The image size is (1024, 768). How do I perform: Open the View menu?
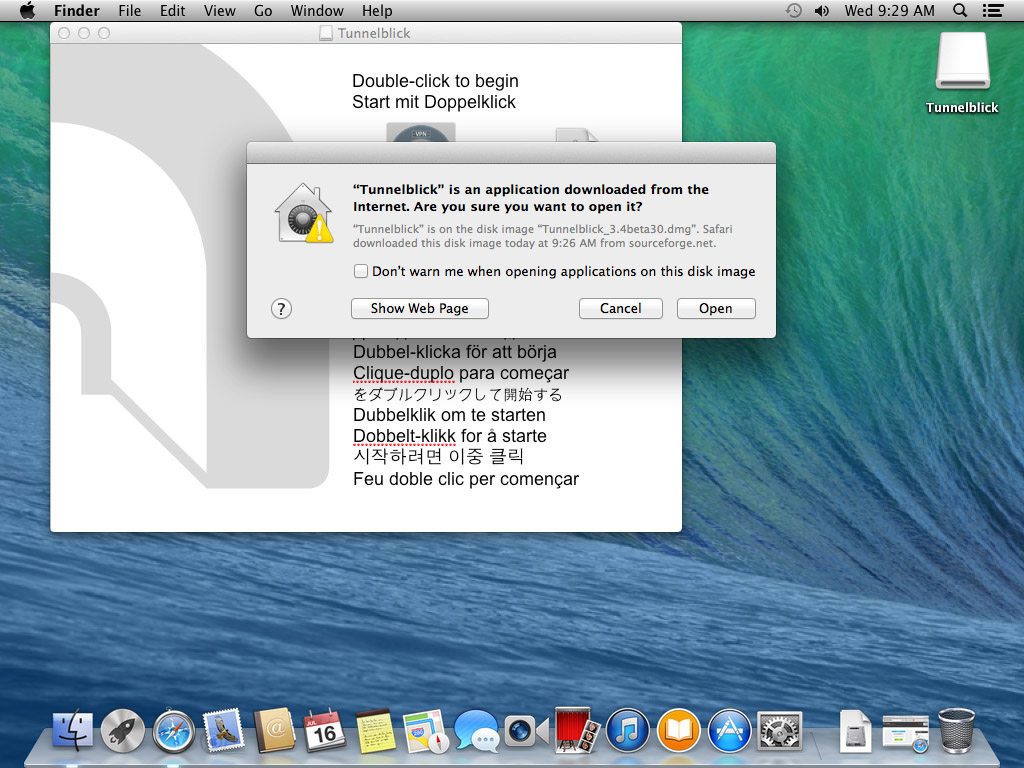coord(219,10)
